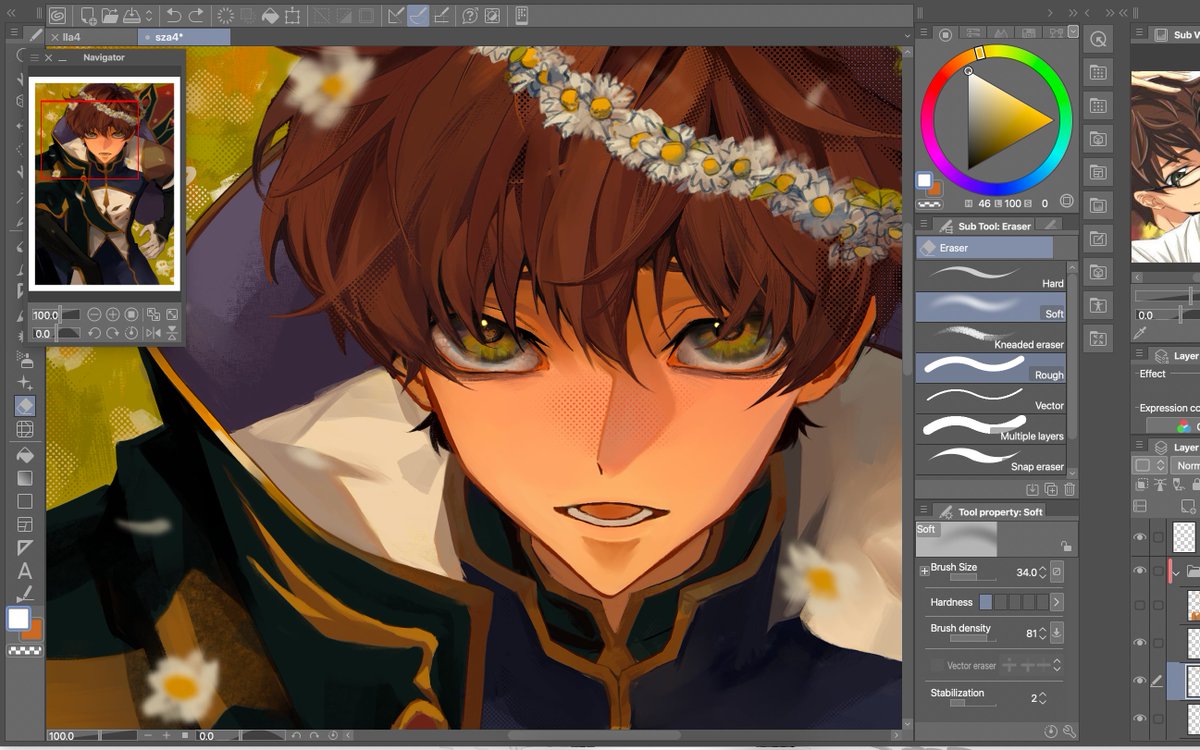
Task: Open Clip Studio launcher icon
Action: pyautogui.click(x=58, y=16)
